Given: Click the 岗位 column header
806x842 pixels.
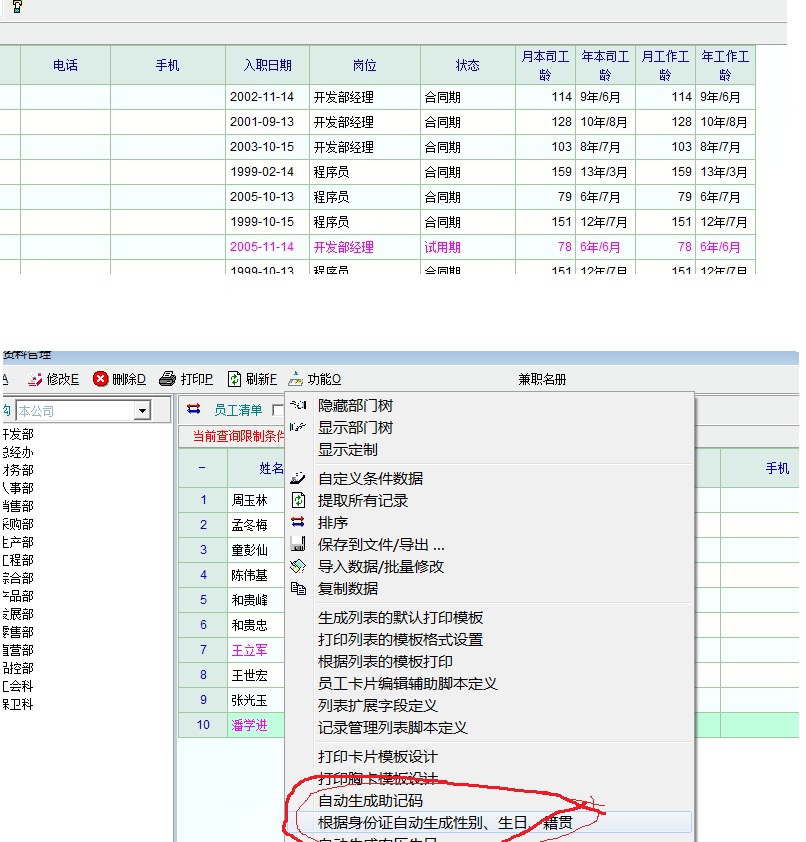Looking at the screenshot, I should [x=365, y=65].
